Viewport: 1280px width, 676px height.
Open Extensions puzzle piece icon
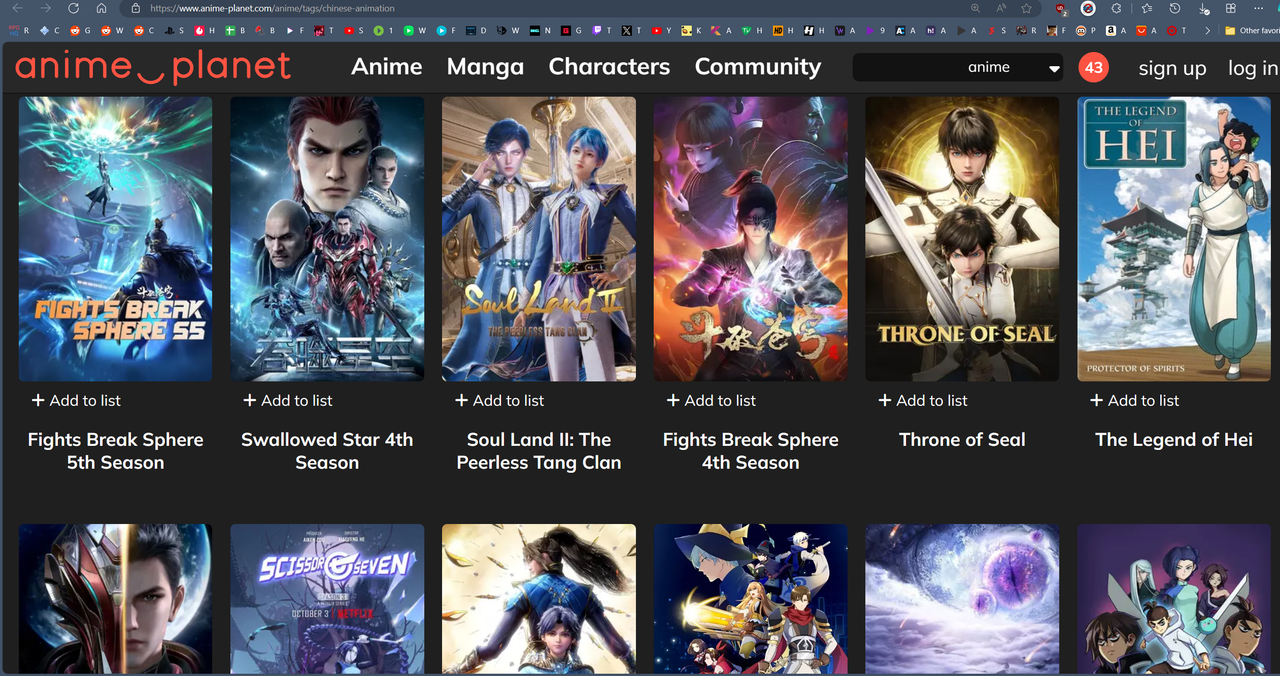pos(1116,8)
